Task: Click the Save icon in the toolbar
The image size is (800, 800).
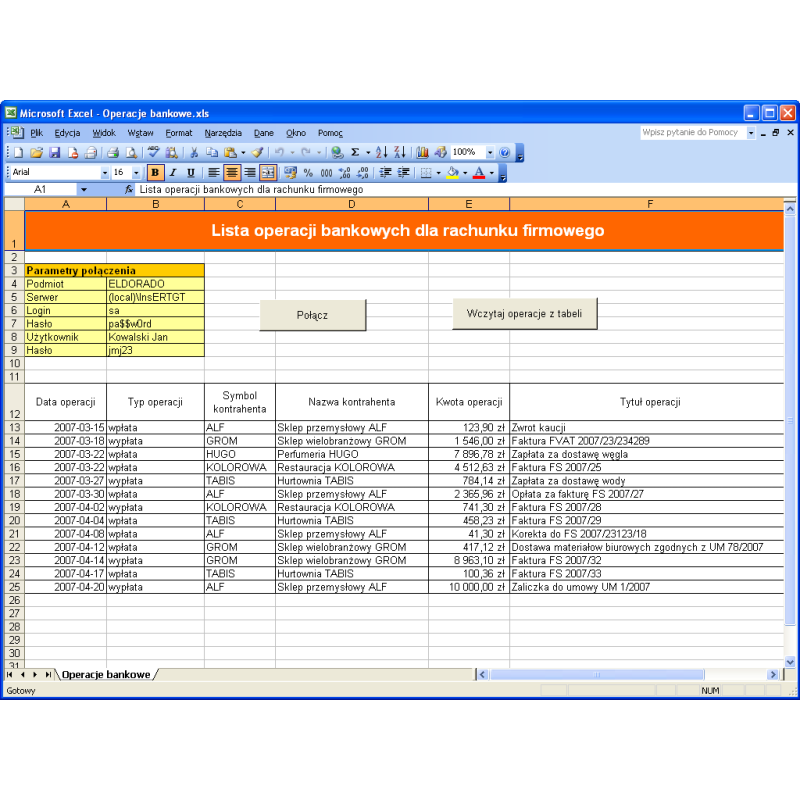Action: pyautogui.click(x=55, y=153)
